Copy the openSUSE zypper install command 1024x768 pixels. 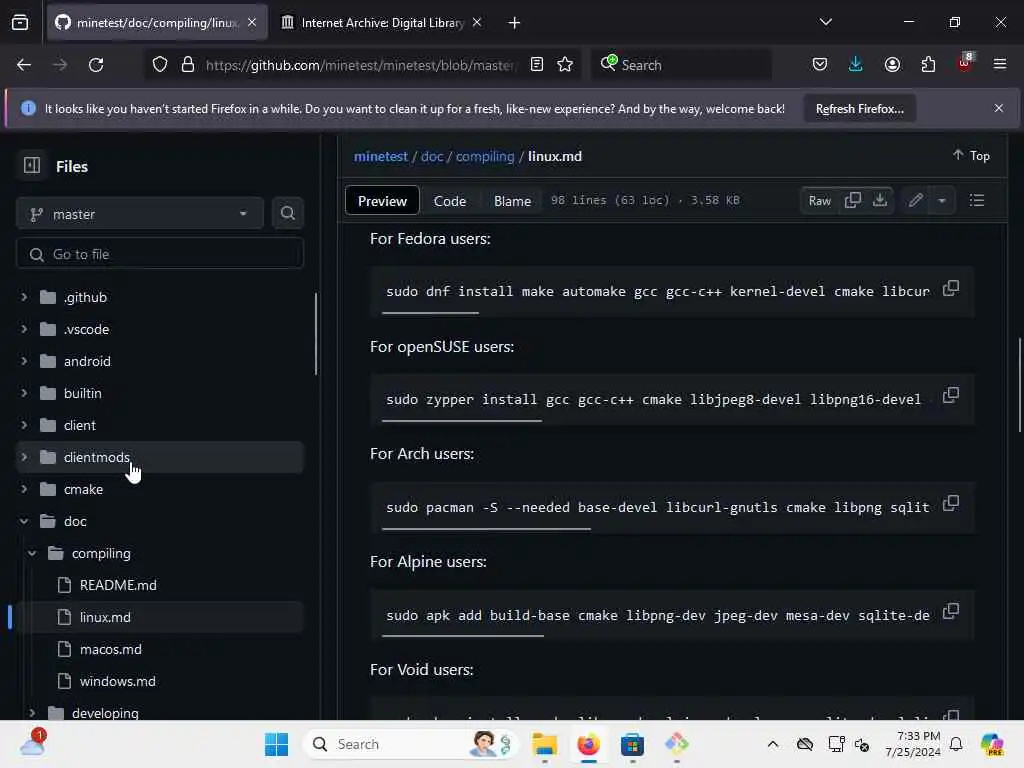951,396
